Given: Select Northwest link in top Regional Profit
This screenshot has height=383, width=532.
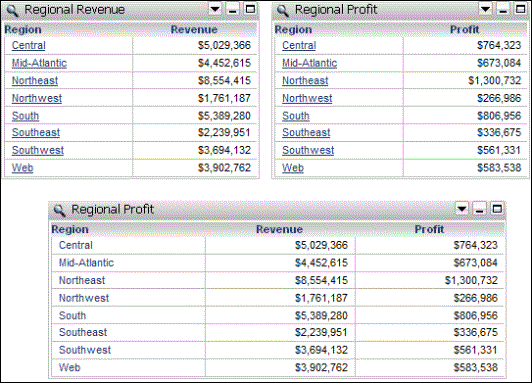Looking at the screenshot, I should click(307, 98).
